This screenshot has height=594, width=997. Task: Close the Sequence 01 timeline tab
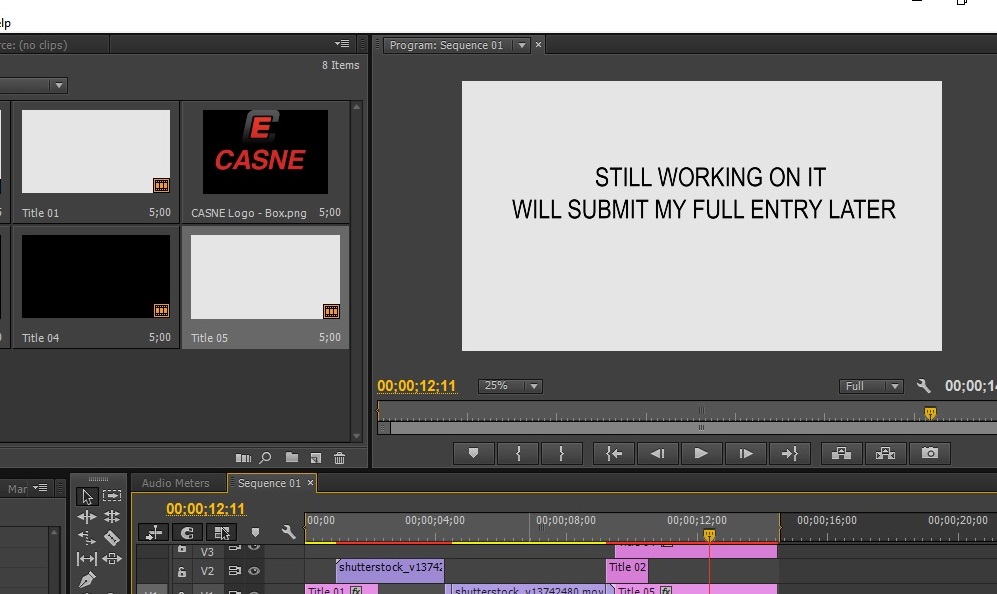click(x=310, y=483)
